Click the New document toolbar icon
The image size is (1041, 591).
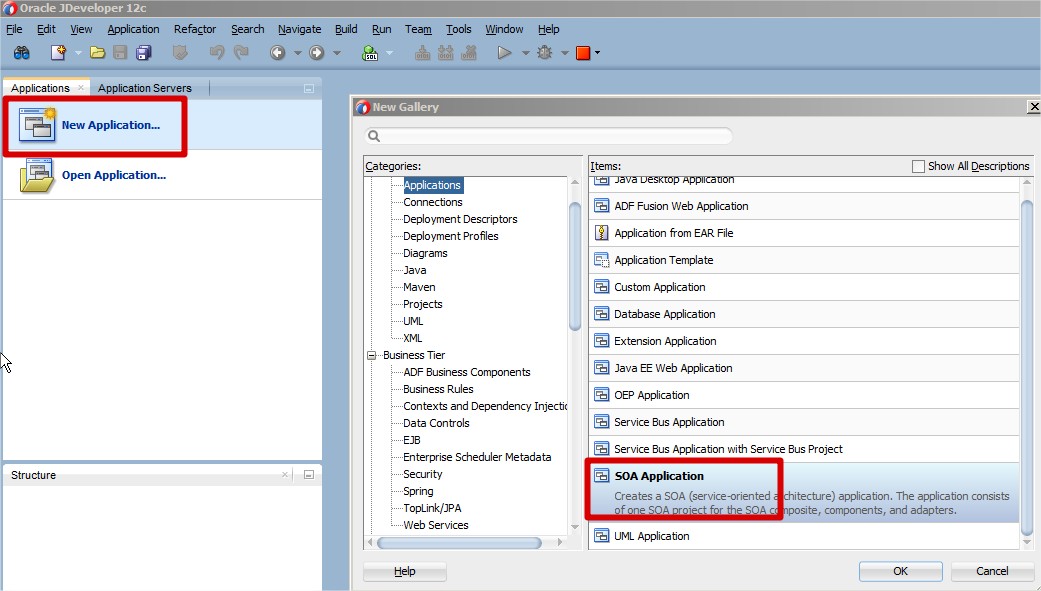(59, 53)
